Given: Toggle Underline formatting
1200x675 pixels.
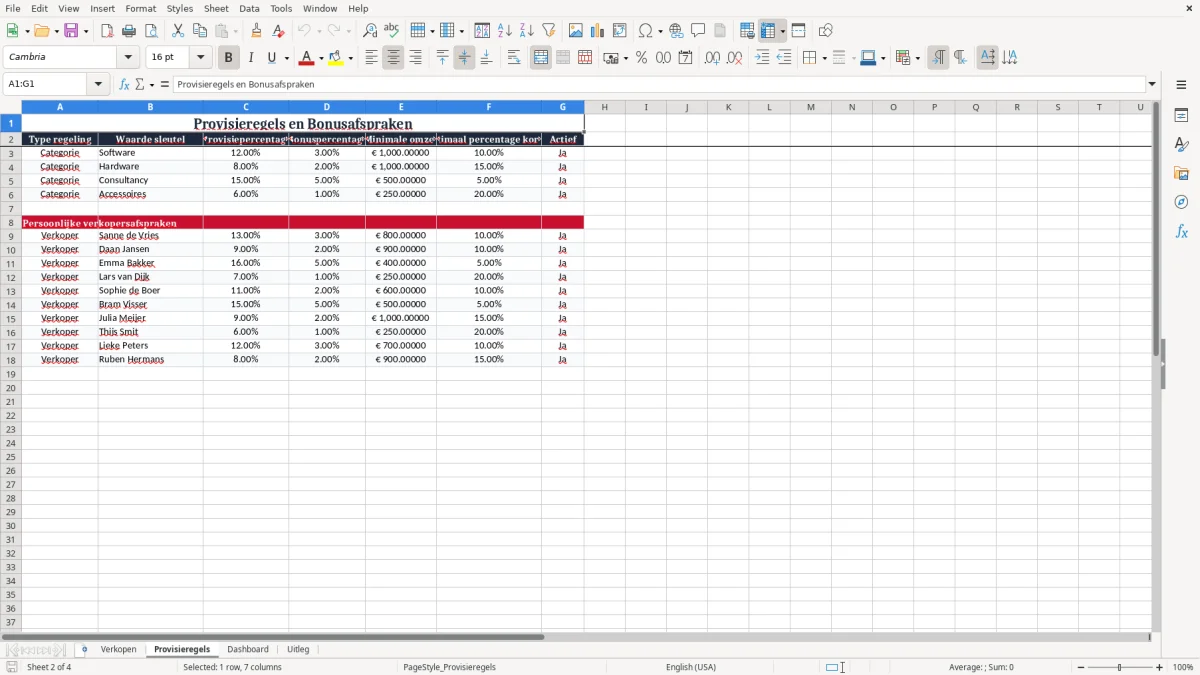Looking at the screenshot, I should 271,58.
